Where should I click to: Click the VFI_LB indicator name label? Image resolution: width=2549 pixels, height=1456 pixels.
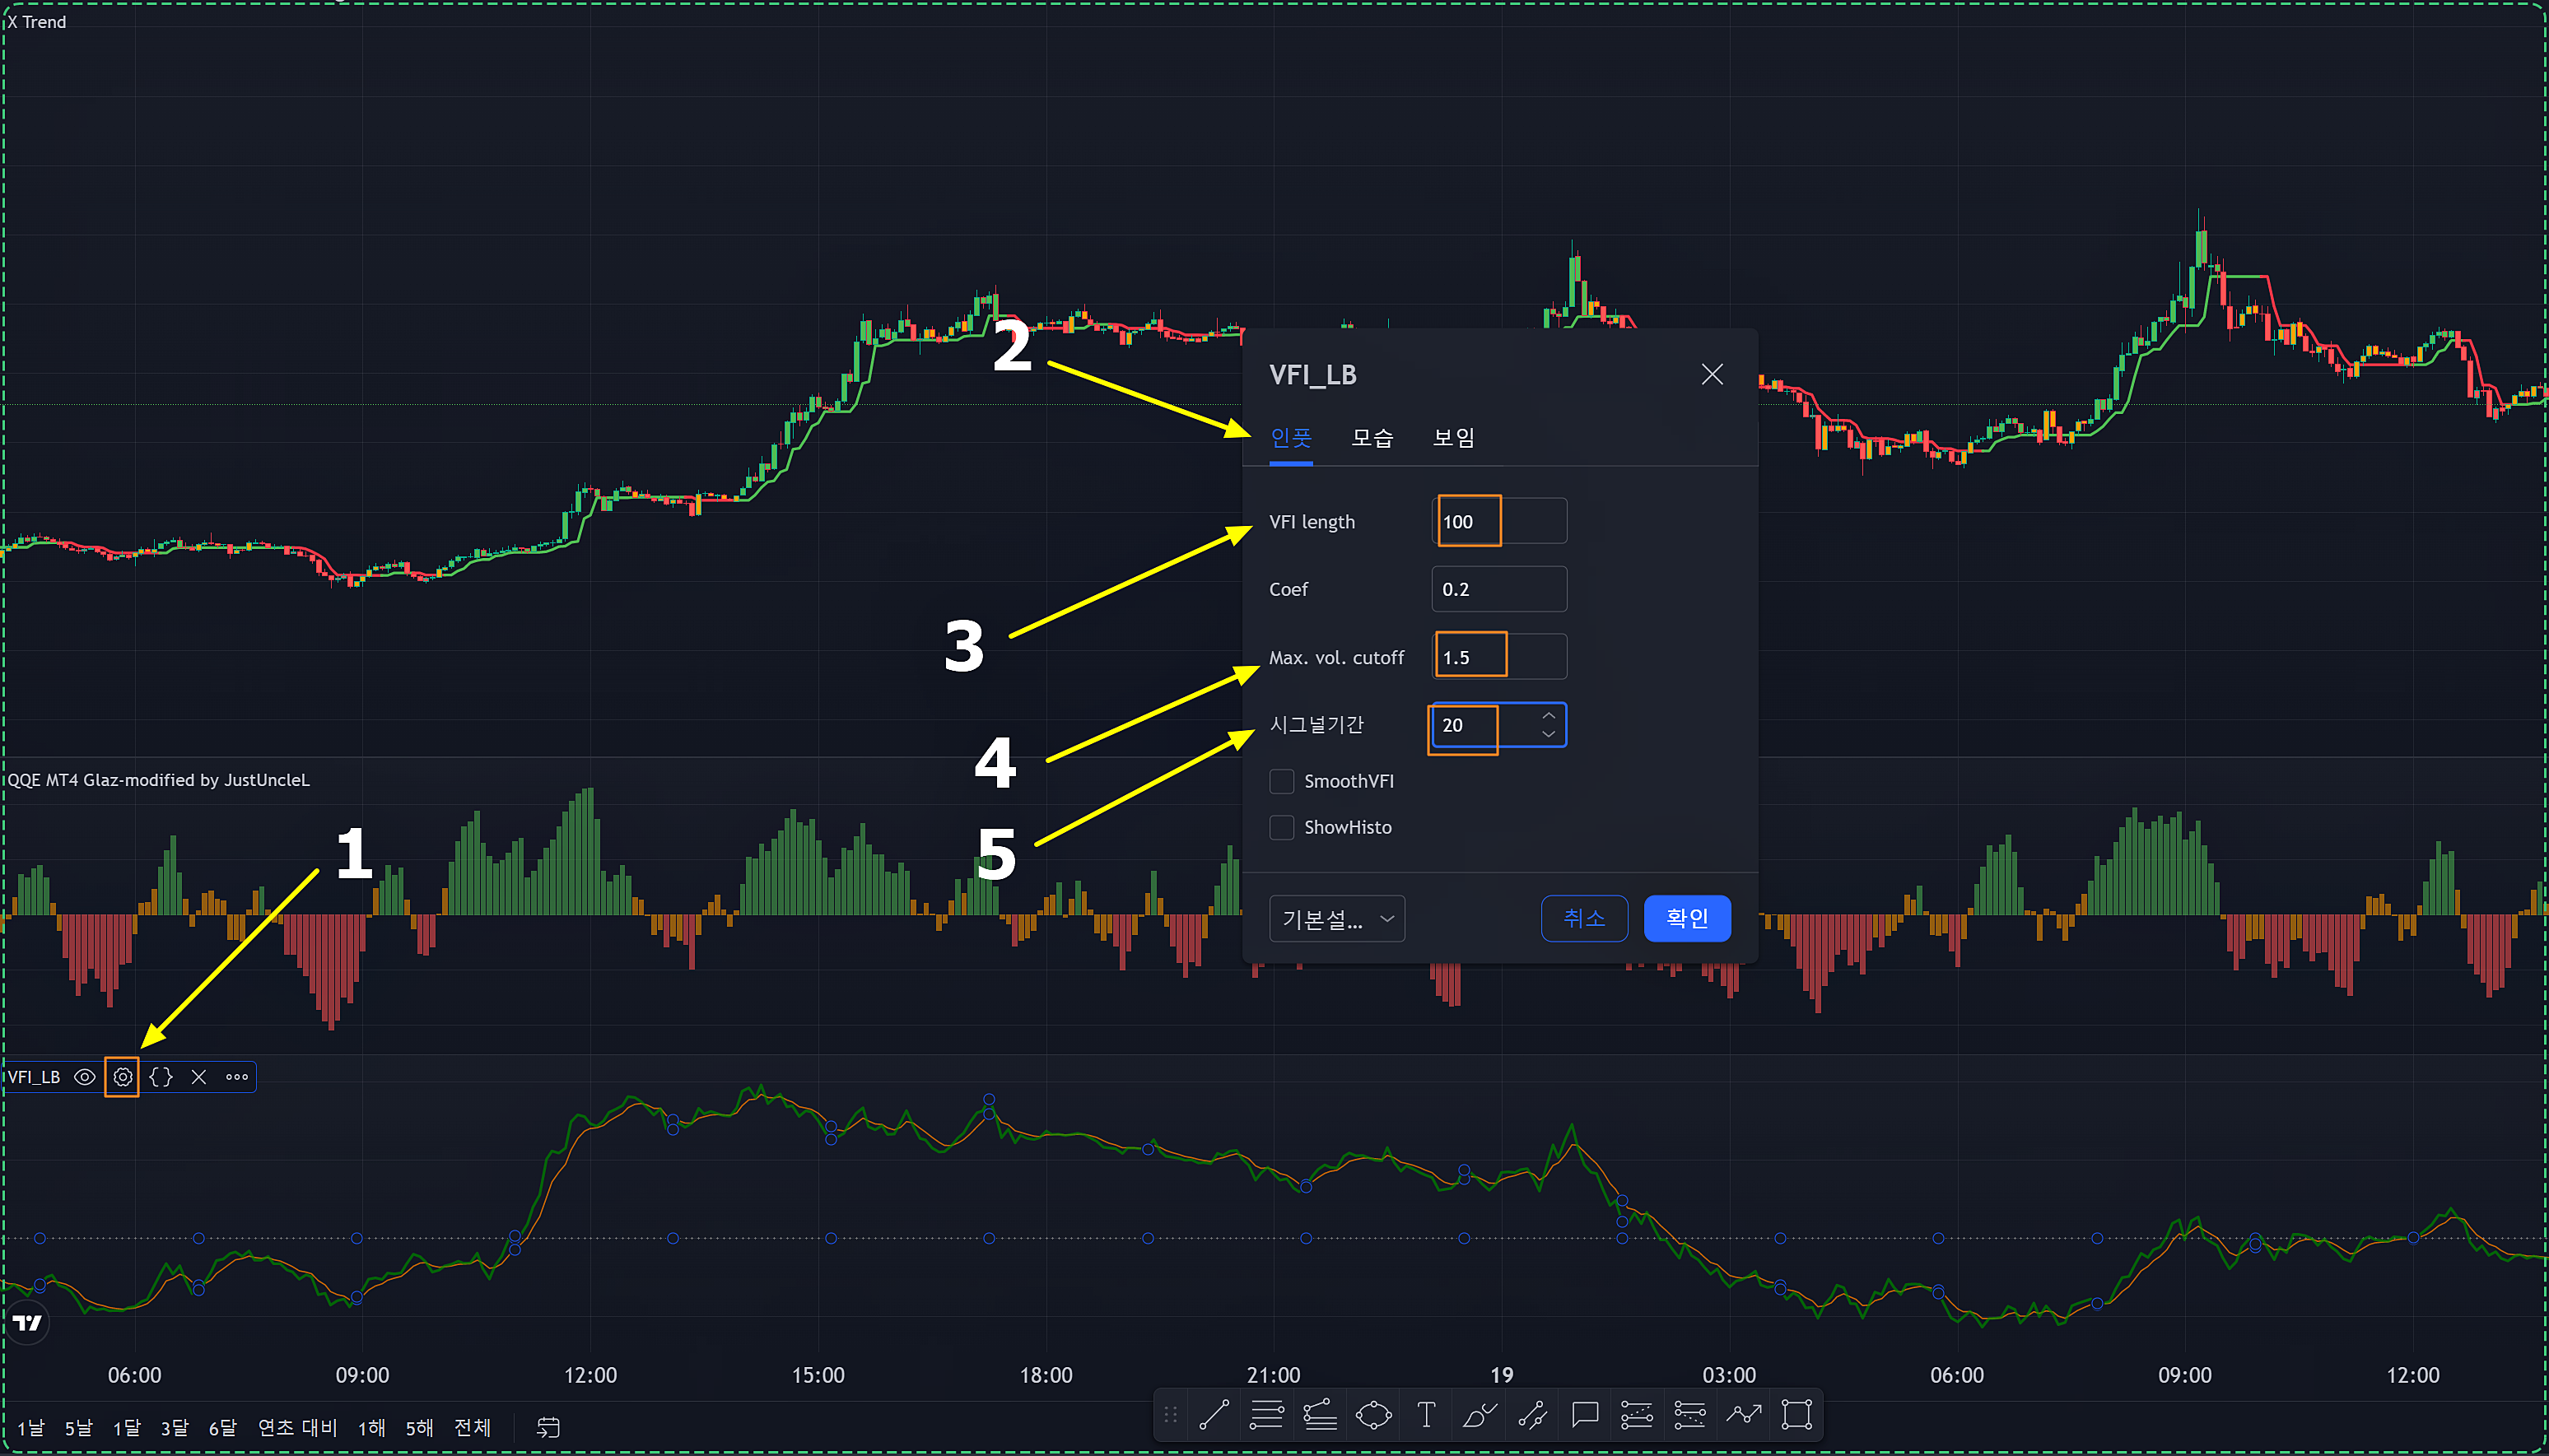[x=34, y=1077]
